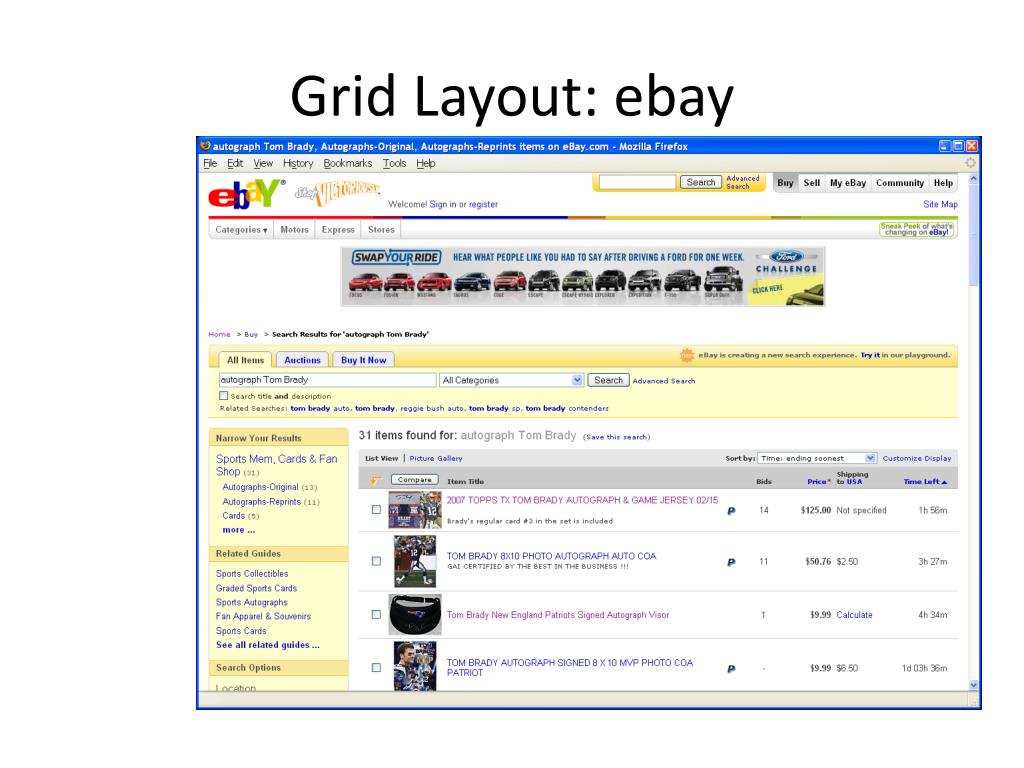The height and width of the screenshot is (768, 1024).
Task: Check the box for MVP Photo COA item
Action: (x=376, y=667)
